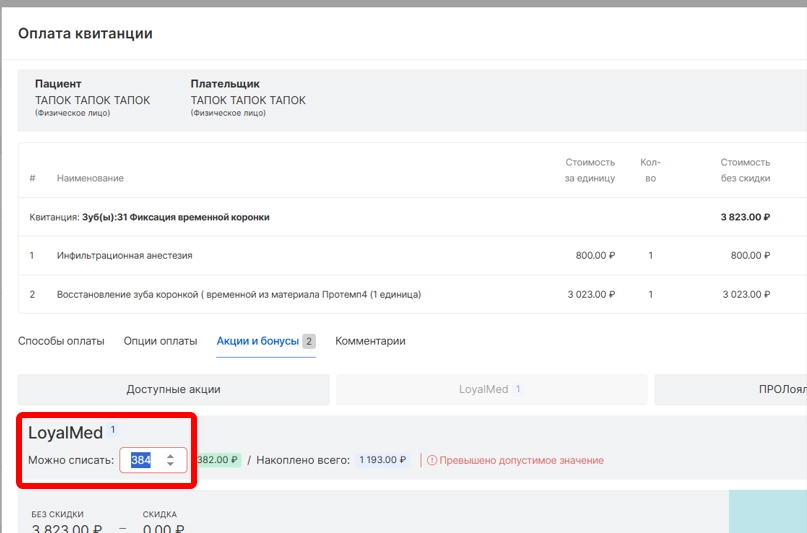Viewport: 807px width, 533px height.
Task: Click the green 382.00 ₽ available bonus badge
Action: (x=217, y=460)
